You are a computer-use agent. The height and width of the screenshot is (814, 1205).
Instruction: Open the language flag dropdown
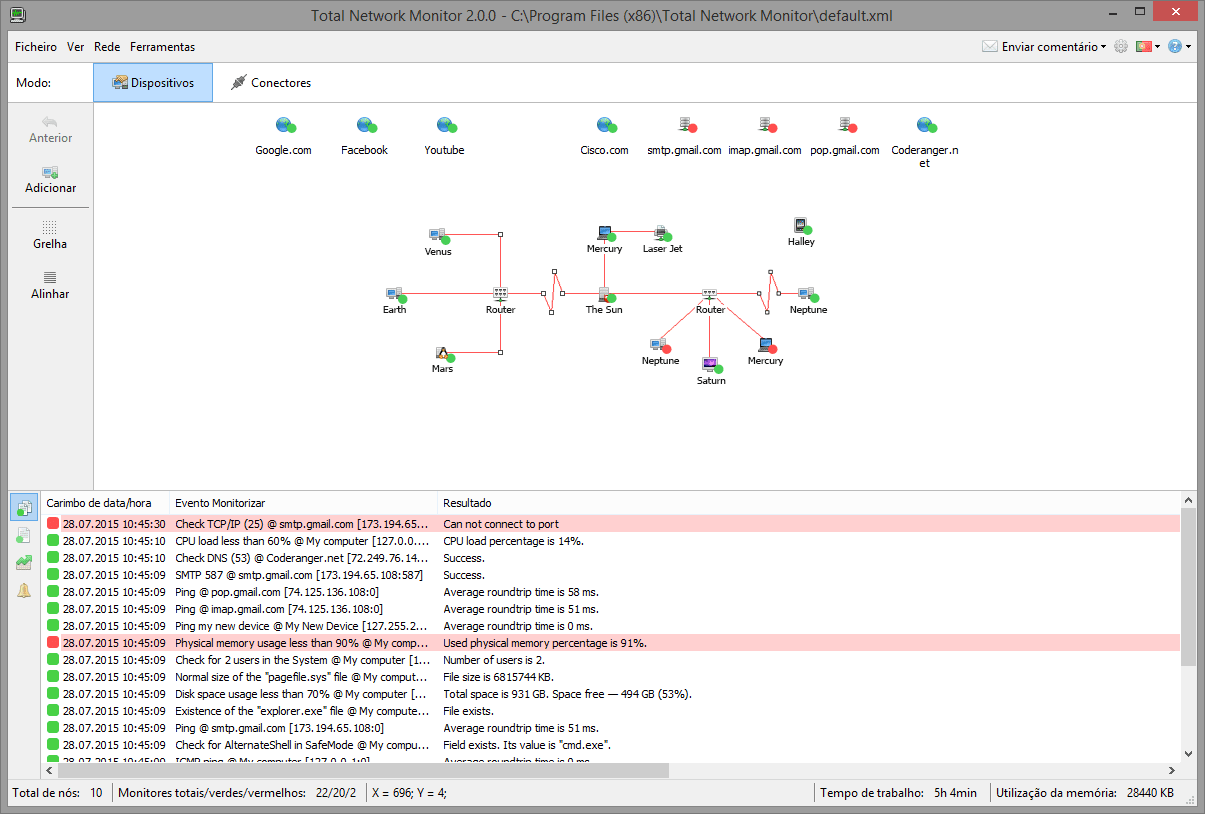(1148, 47)
